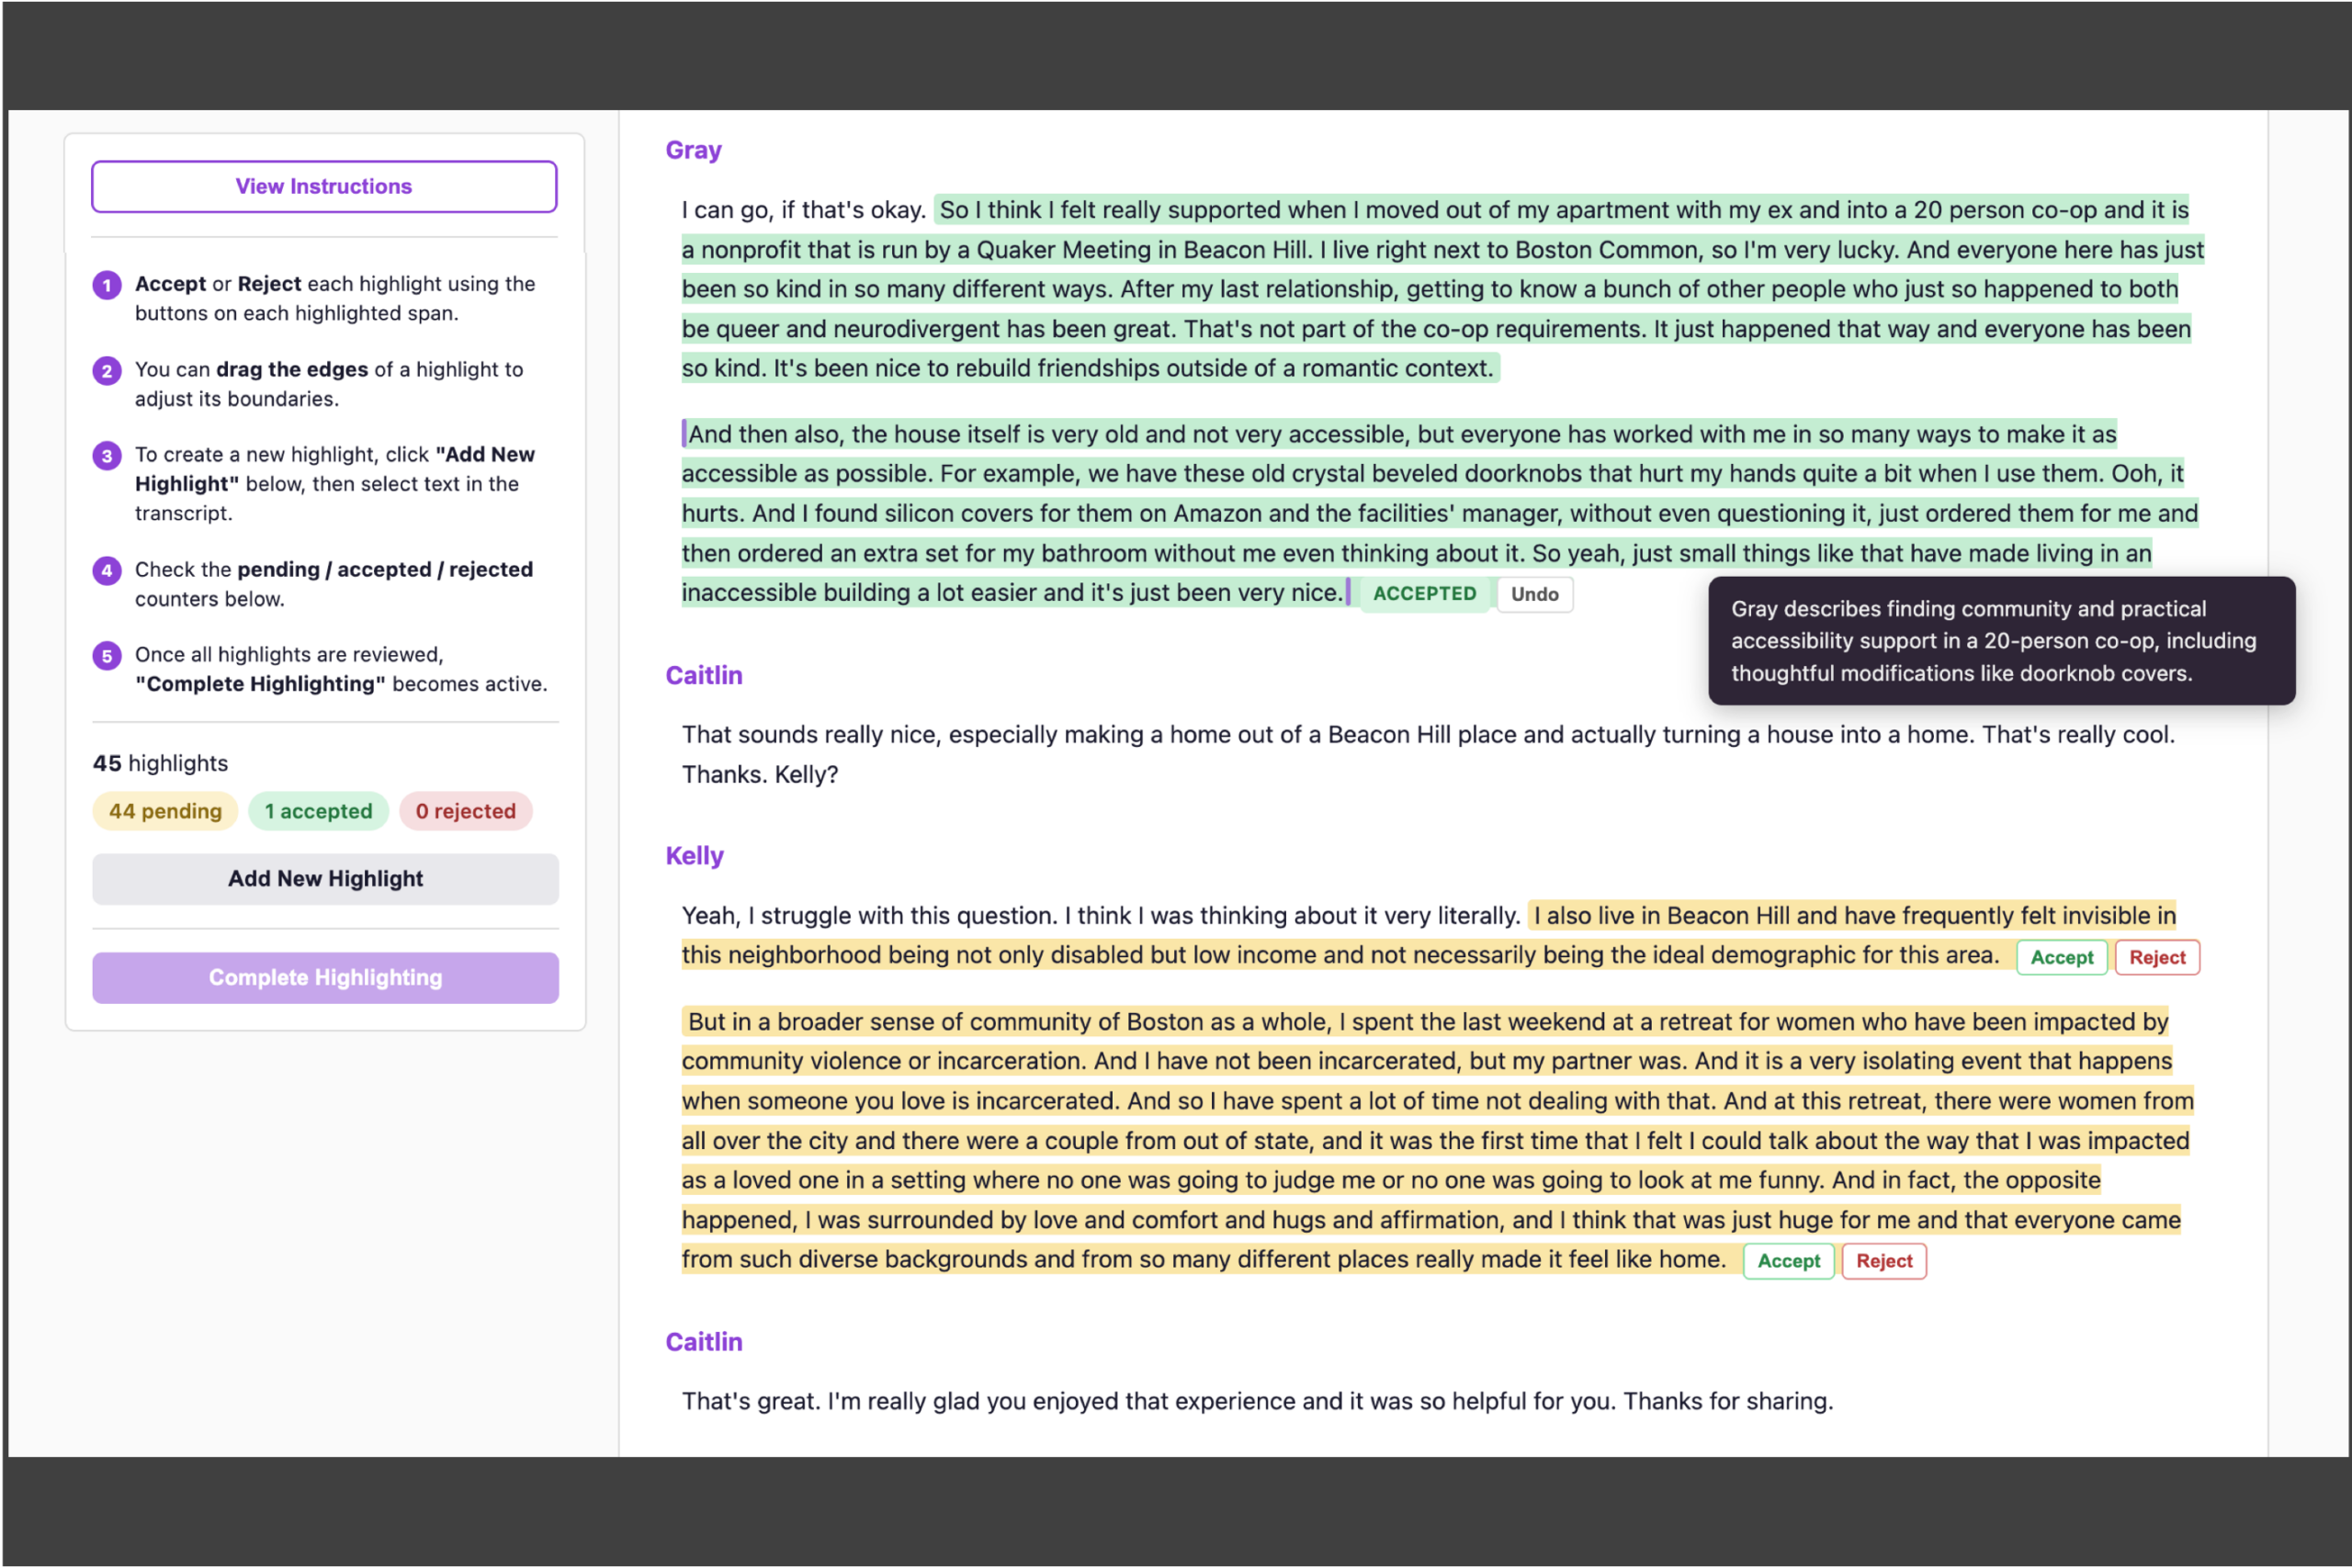The width and height of the screenshot is (2352, 1568).
Task: Click the 44 pending counter badge
Action: pyautogui.click(x=165, y=811)
